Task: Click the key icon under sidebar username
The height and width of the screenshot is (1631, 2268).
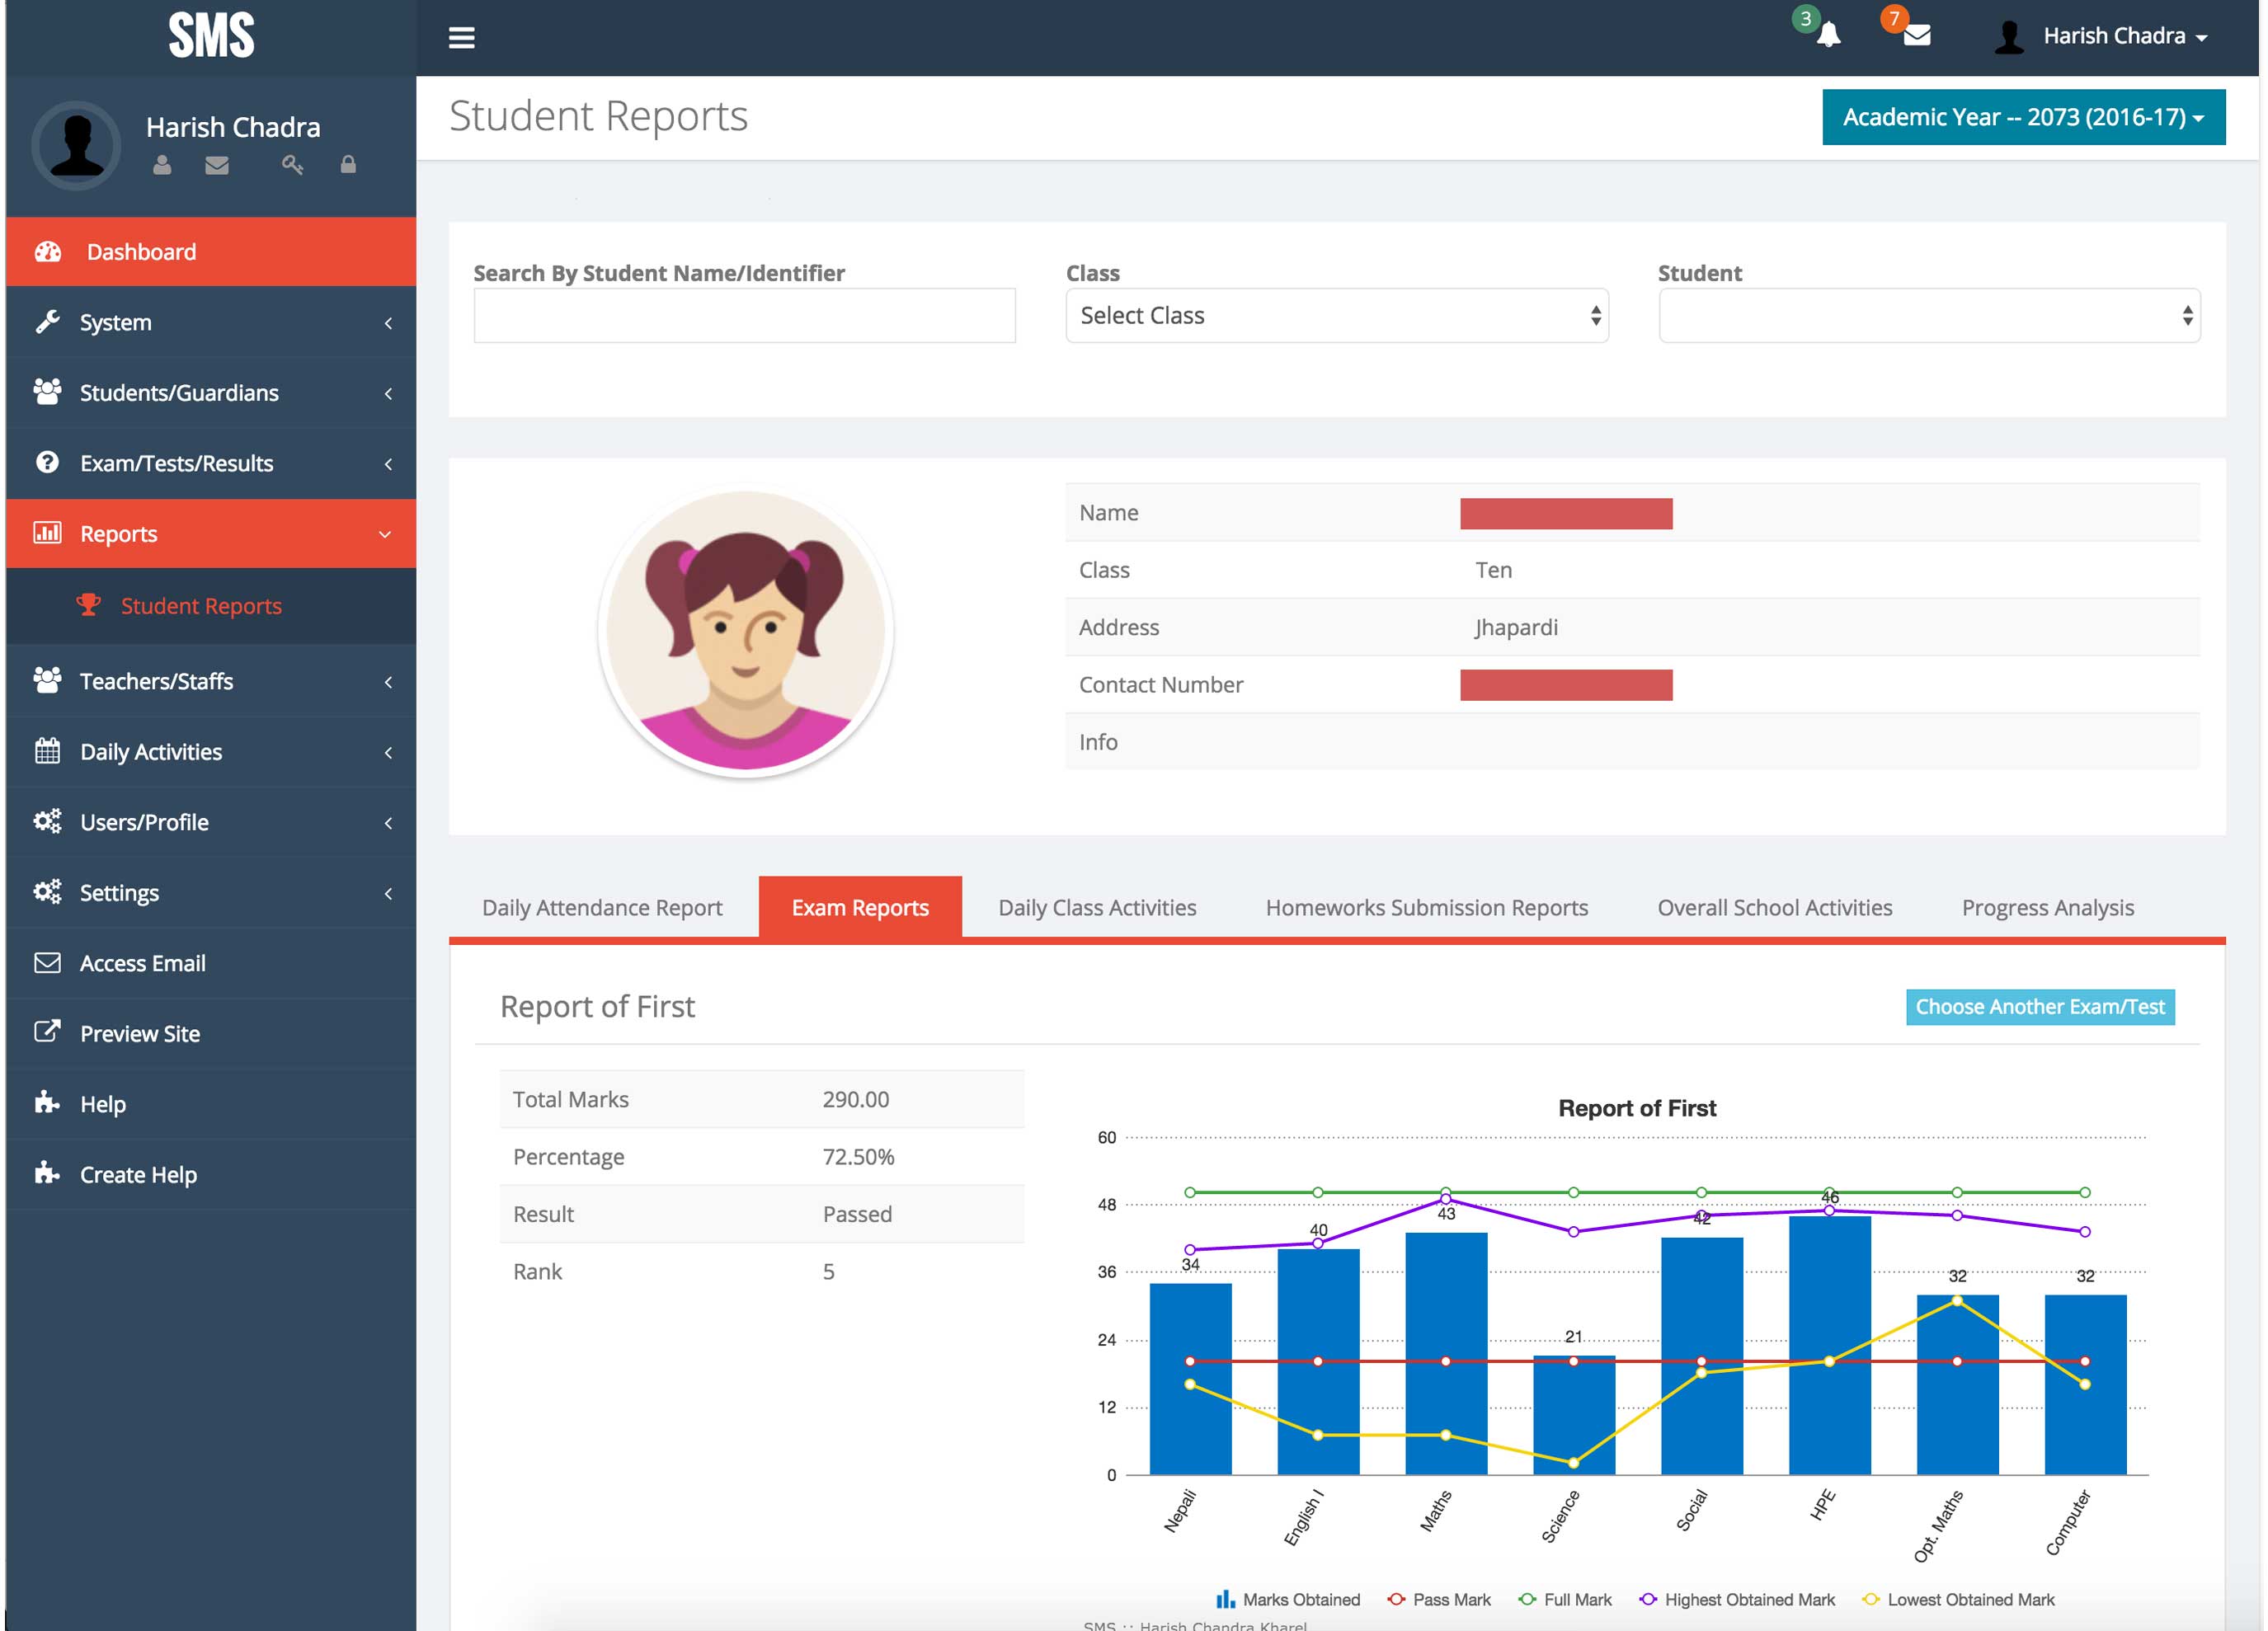Action: tap(292, 165)
